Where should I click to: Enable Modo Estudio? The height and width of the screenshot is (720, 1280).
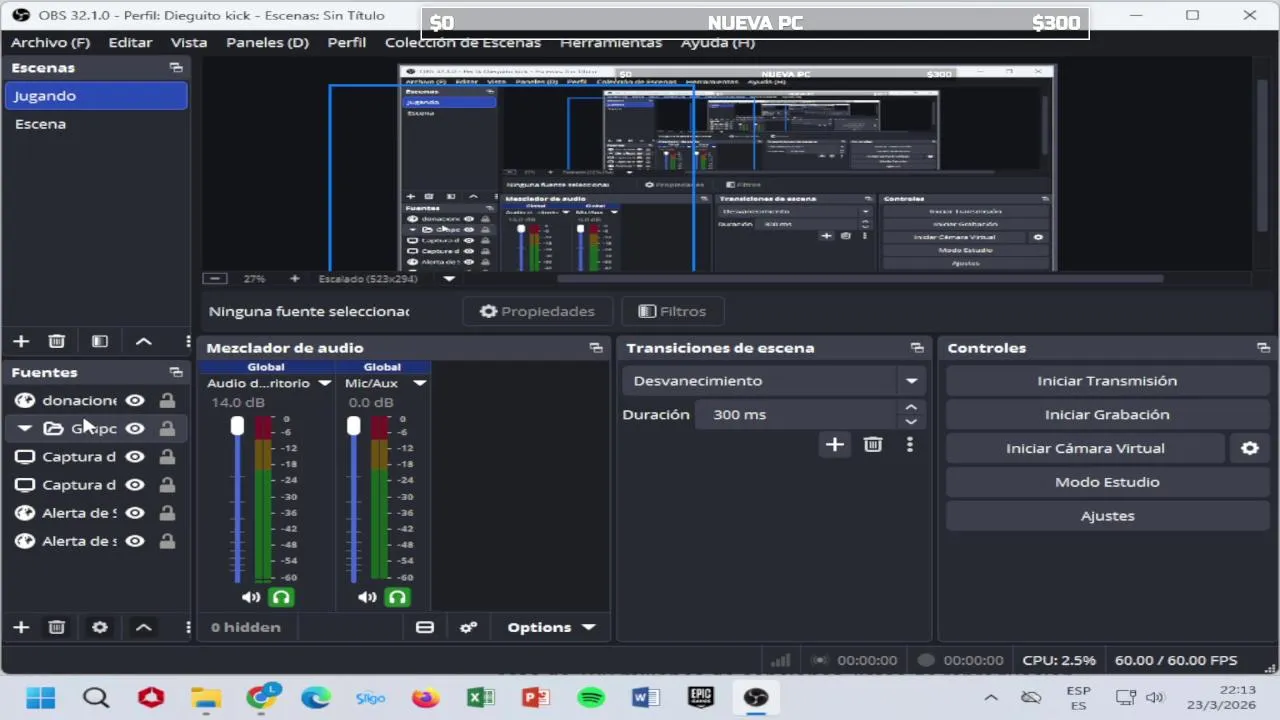tap(1107, 482)
